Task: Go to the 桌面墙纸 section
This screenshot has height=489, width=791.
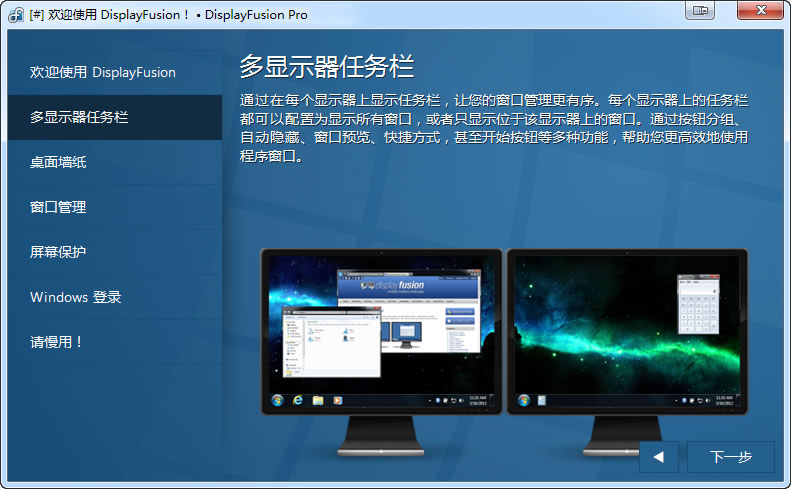Action: 115,162
